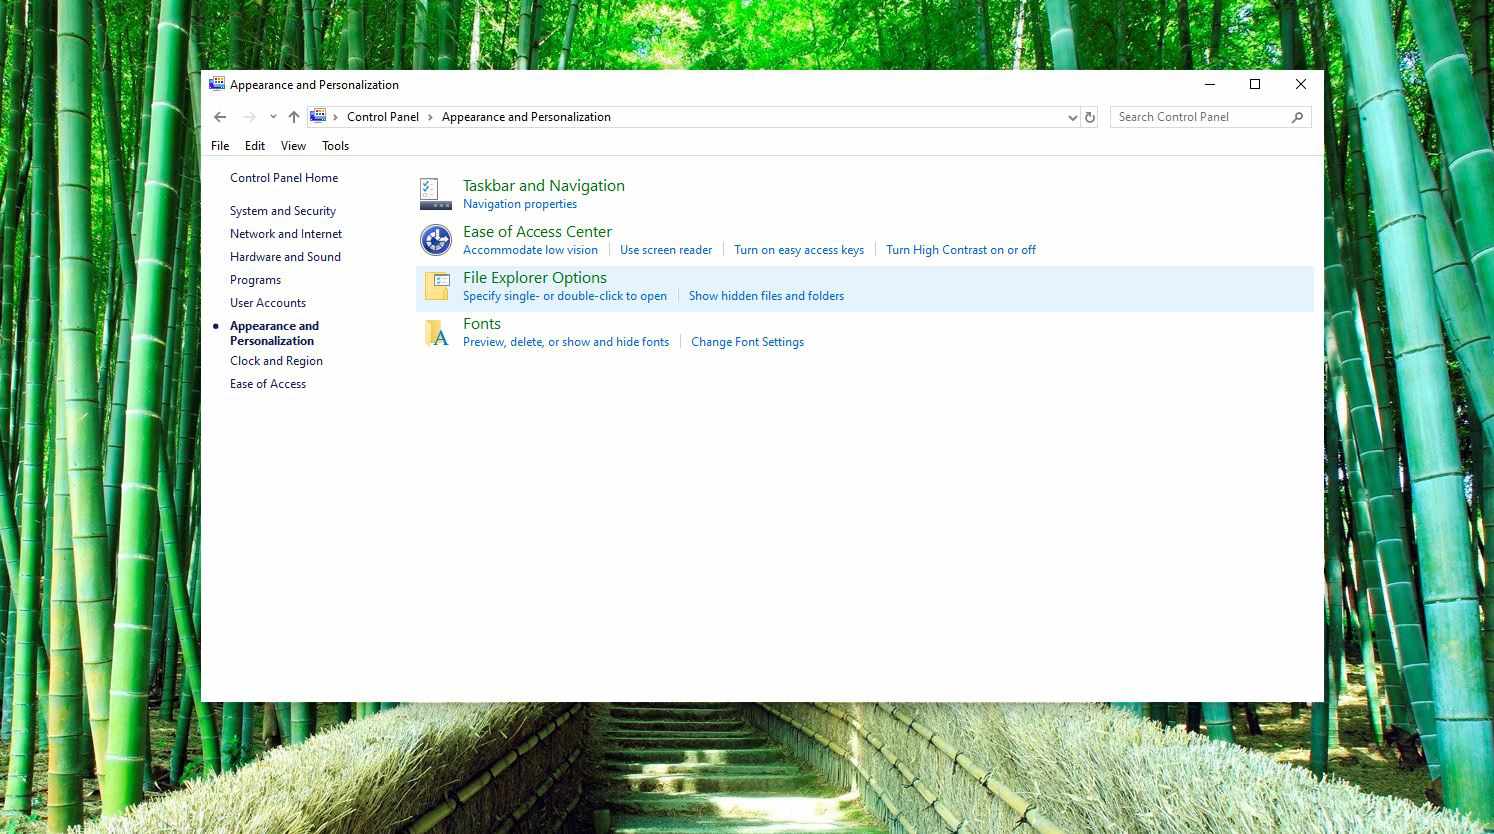Go forward with the Forward arrow
Screen dimensions: 1494x834
pos(249,117)
